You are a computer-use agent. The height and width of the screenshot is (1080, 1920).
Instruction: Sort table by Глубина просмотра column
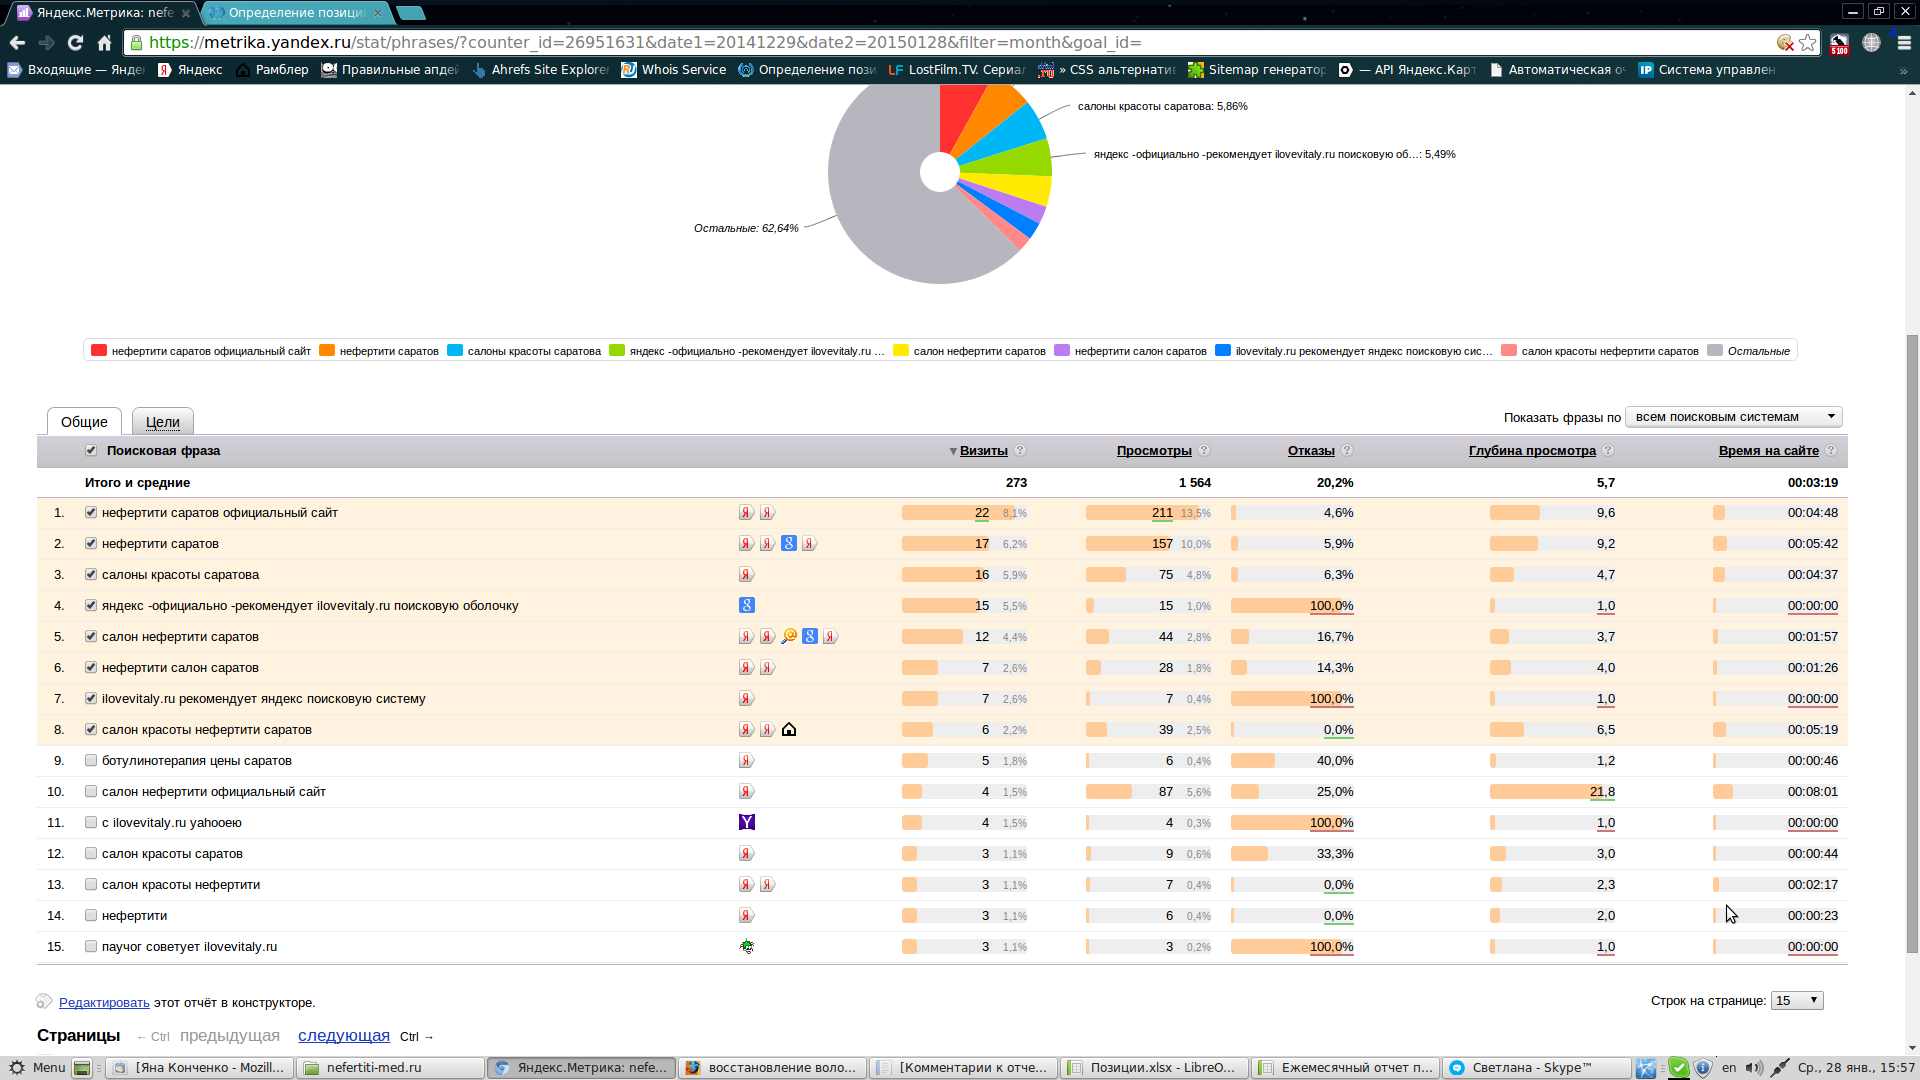point(1532,450)
